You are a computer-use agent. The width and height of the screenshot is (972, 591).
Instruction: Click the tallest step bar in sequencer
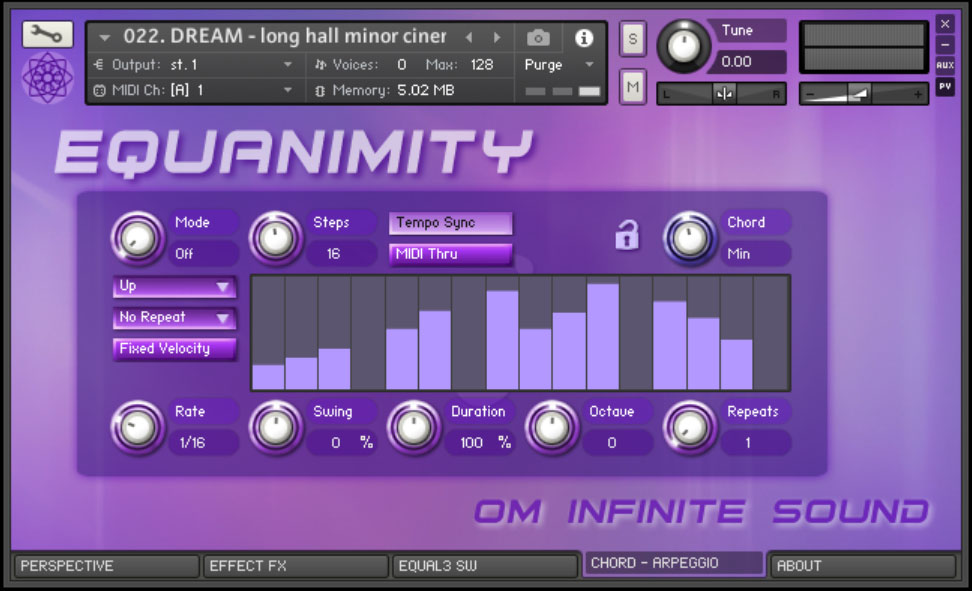[x=603, y=337]
